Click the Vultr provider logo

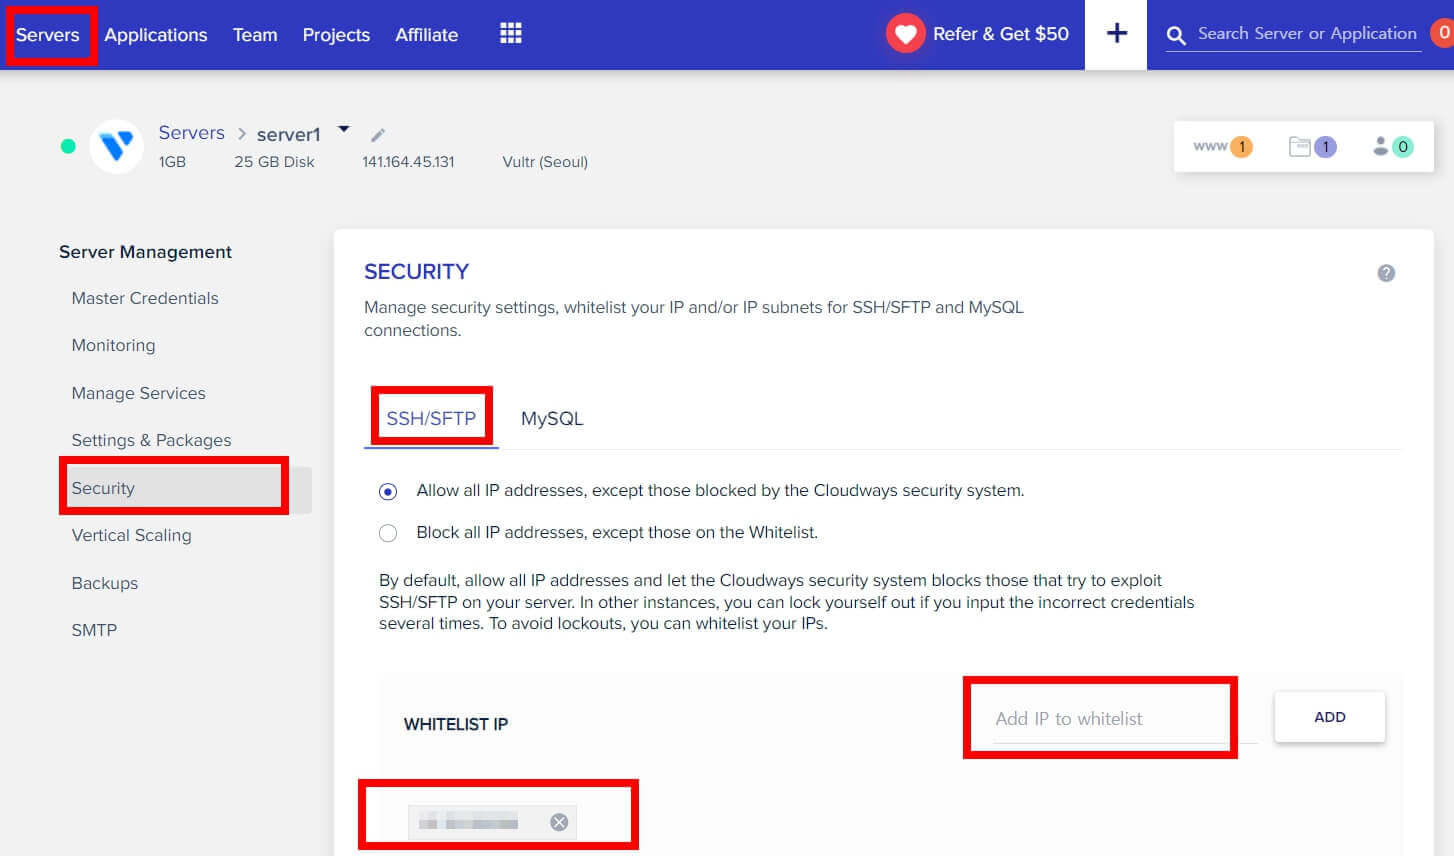(x=117, y=147)
